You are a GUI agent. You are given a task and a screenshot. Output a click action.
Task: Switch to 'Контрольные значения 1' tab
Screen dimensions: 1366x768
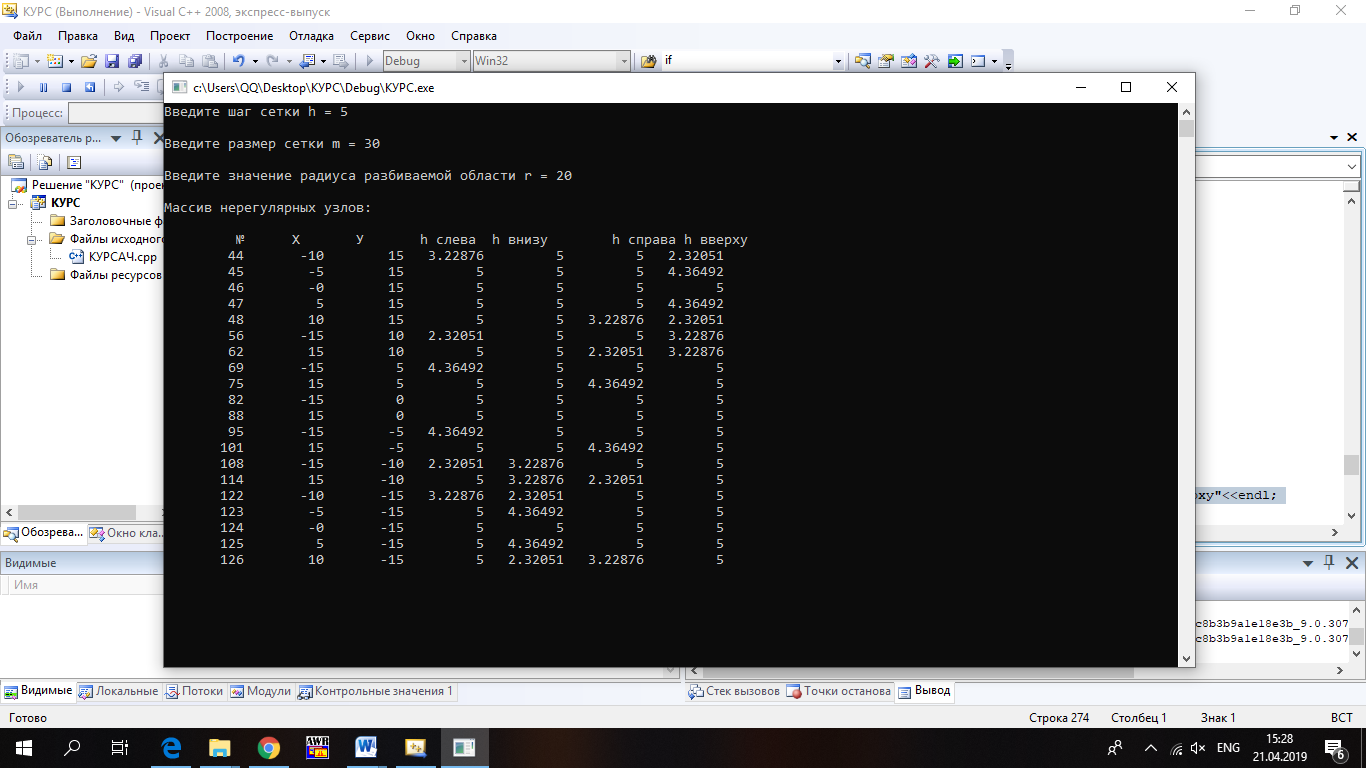tap(376, 691)
